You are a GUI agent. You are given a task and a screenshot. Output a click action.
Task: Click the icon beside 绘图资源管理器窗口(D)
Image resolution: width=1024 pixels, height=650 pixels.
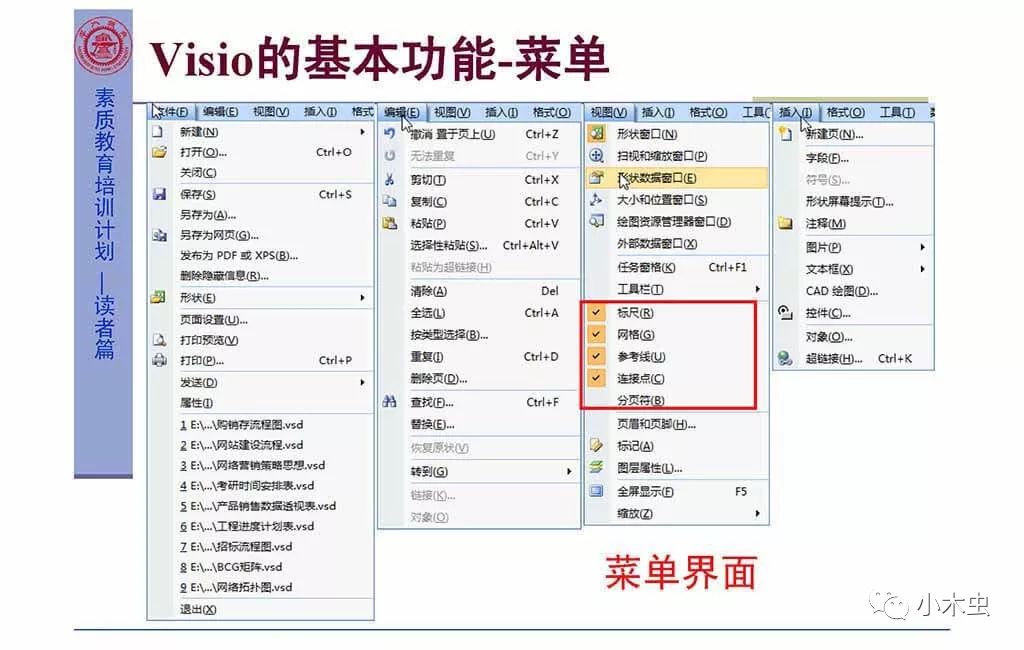[596, 221]
